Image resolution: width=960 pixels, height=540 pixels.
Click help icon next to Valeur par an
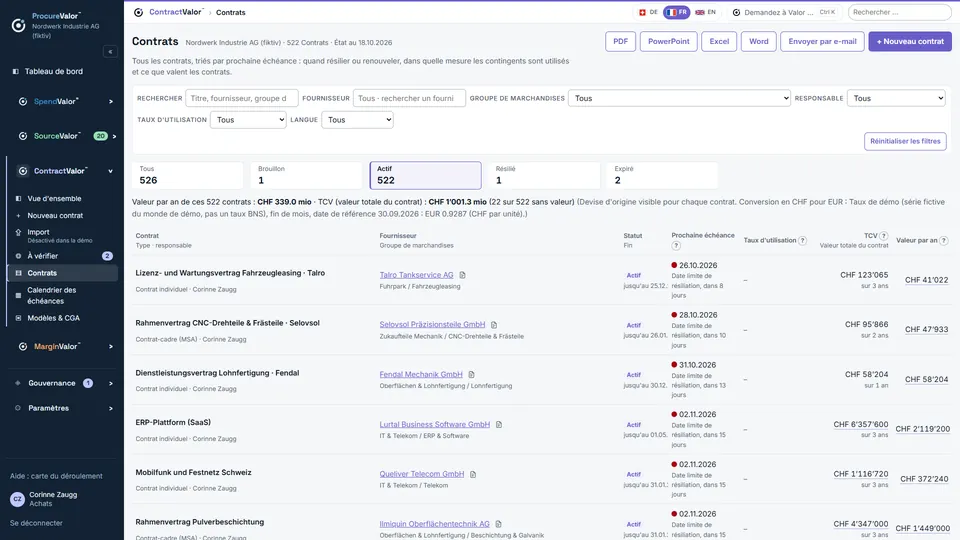[943, 241]
